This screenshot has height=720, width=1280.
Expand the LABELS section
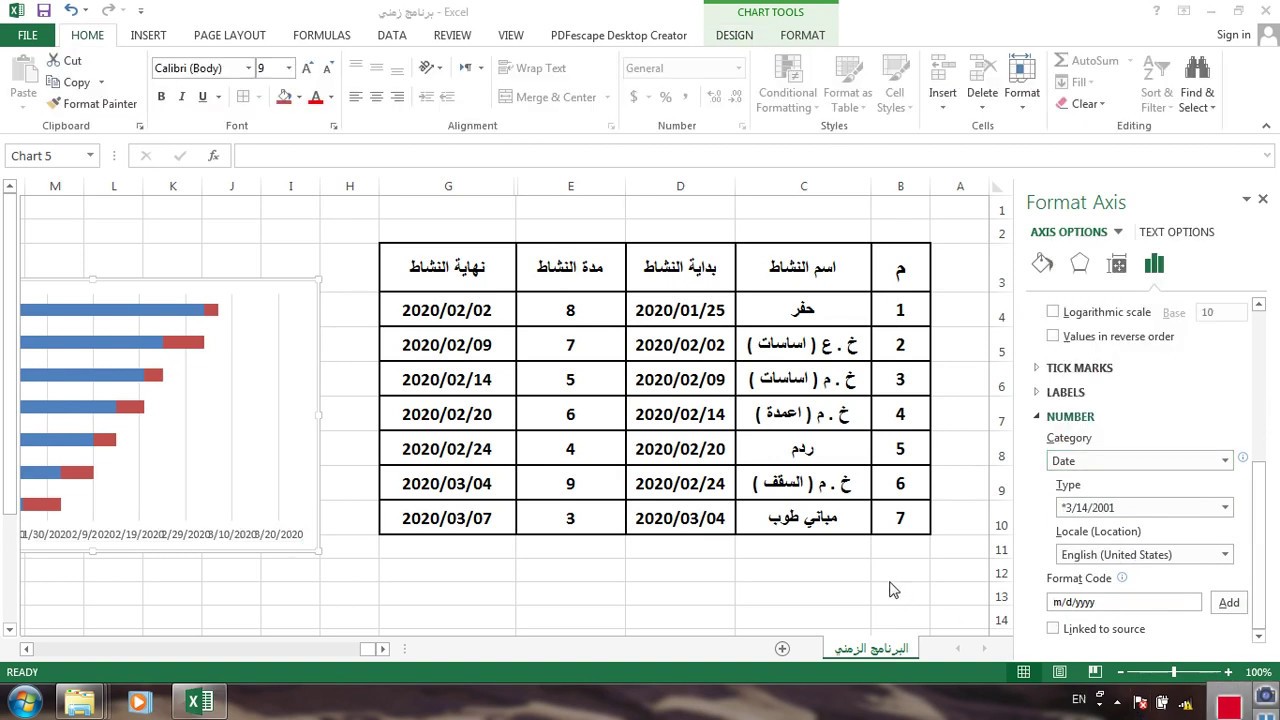click(1065, 392)
